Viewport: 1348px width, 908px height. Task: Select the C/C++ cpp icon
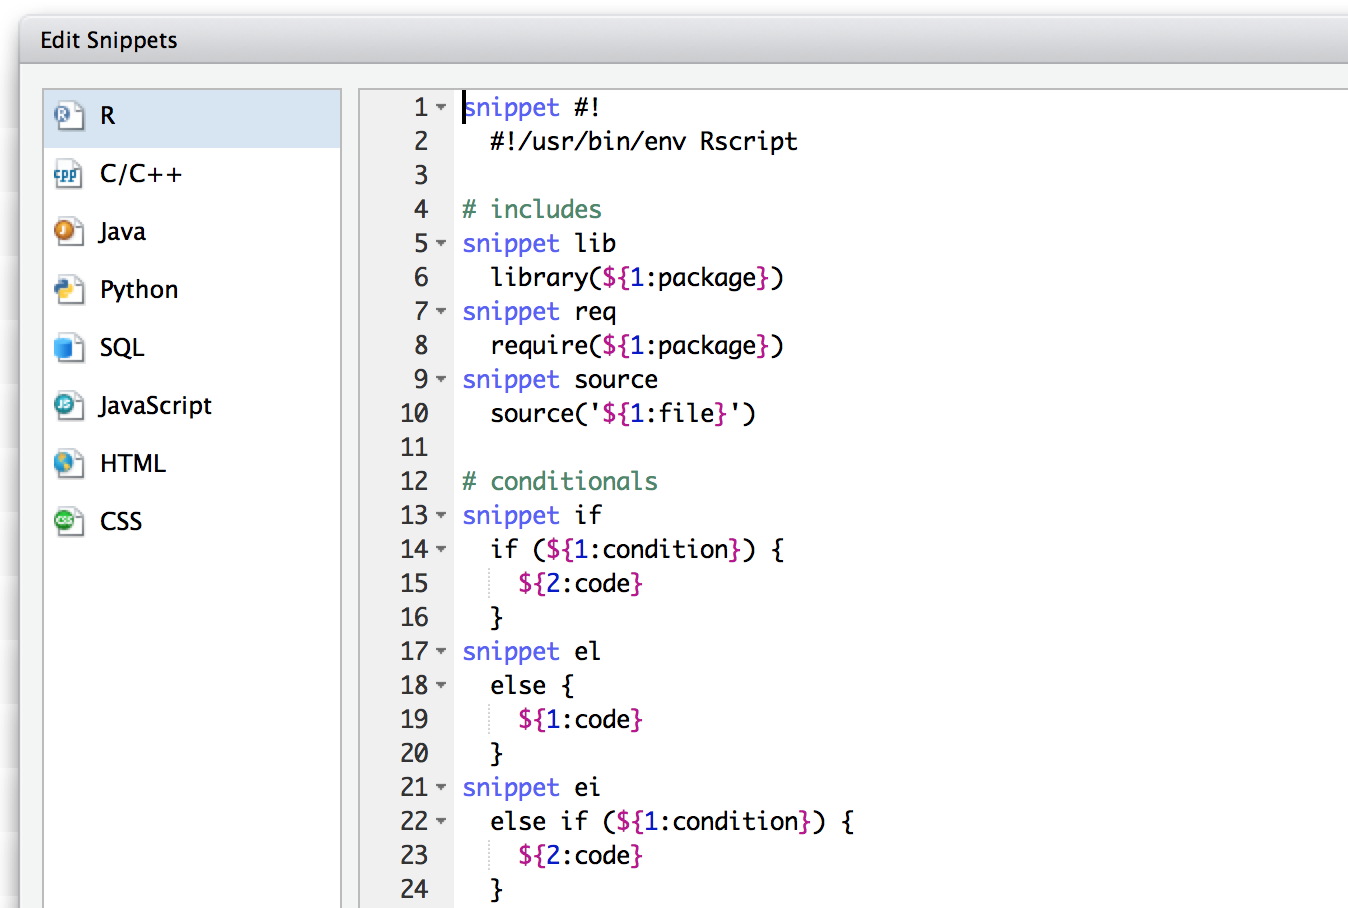pyautogui.click(x=66, y=173)
